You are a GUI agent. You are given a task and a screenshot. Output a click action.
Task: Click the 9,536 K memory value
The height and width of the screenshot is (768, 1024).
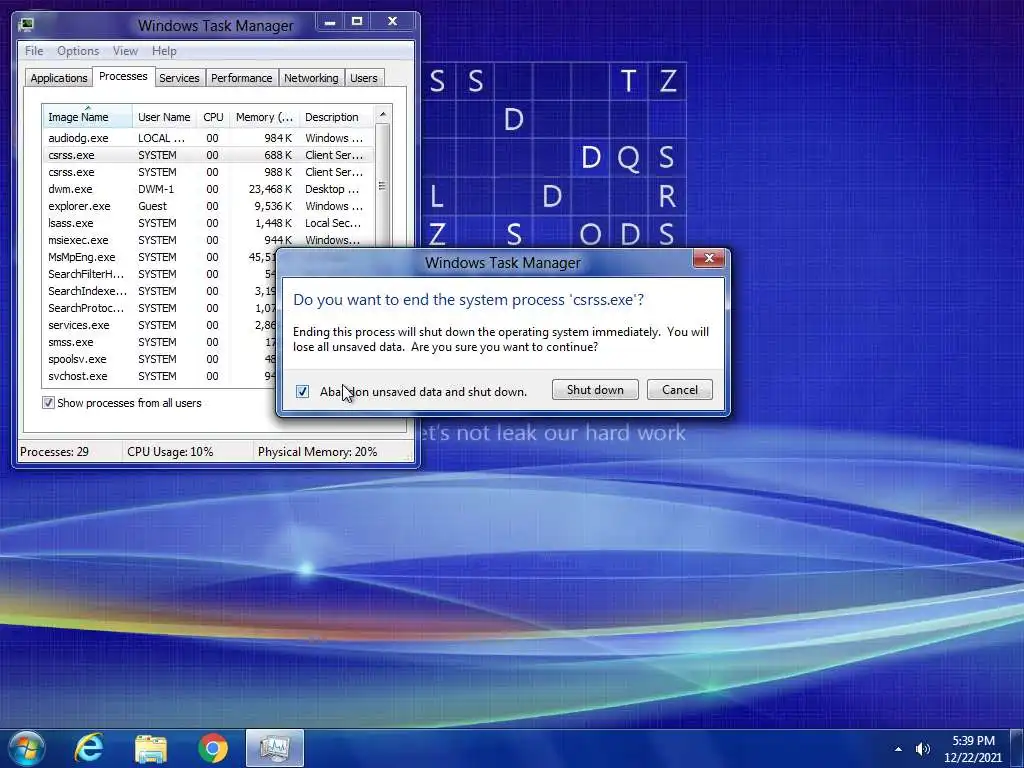coord(273,206)
